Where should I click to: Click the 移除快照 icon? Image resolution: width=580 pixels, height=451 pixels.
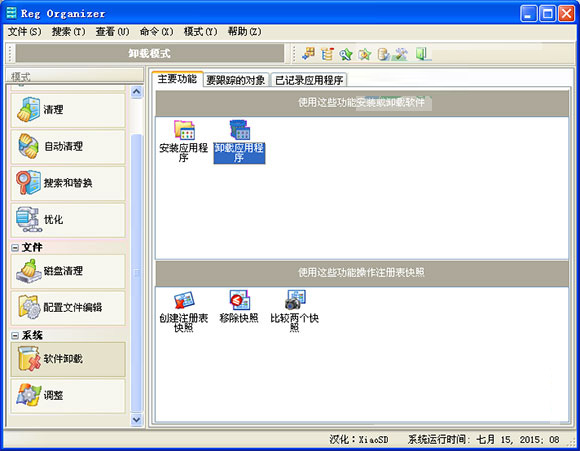point(239,307)
